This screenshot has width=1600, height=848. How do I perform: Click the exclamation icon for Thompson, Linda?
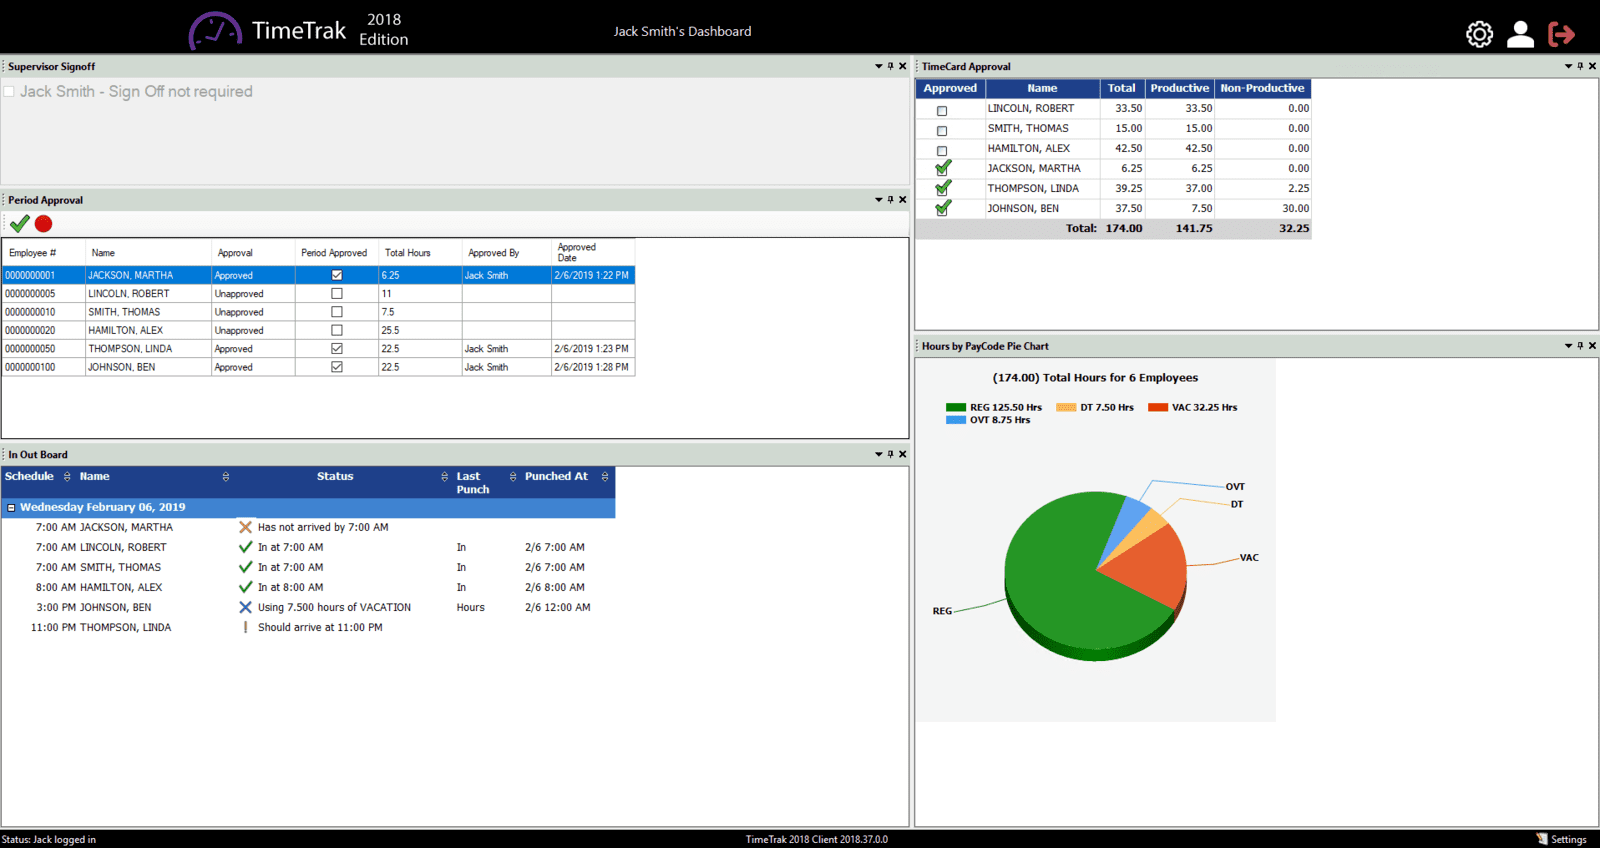(x=245, y=627)
